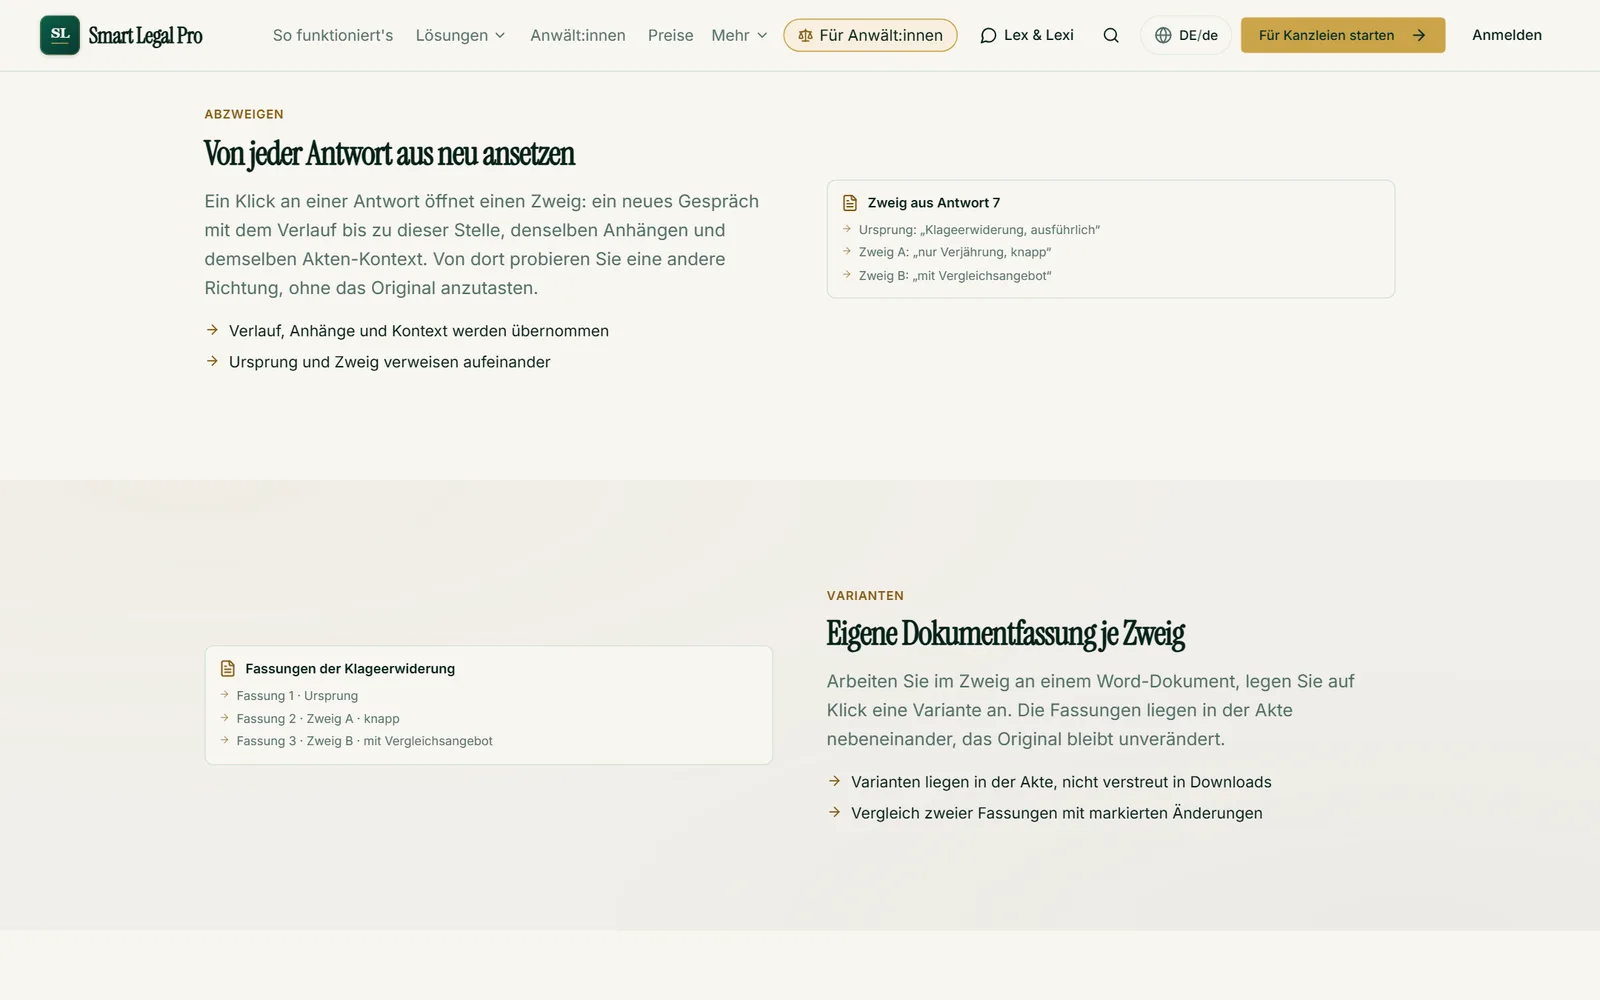Go to the Preise page
Image resolution: width=1600 pixels, height=1000 pixels.
tap(670, 35)
